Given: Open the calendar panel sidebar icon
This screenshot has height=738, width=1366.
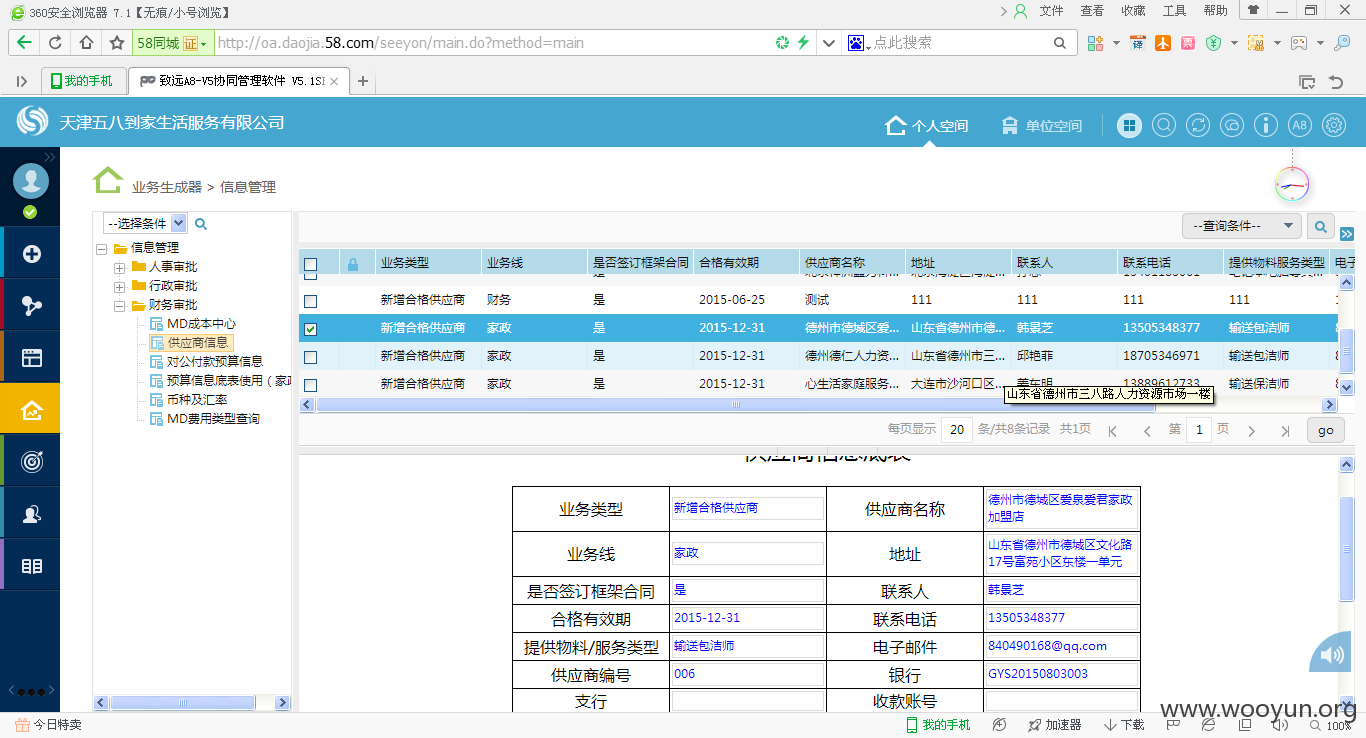Looking at the screenshot, I should 31,358.
